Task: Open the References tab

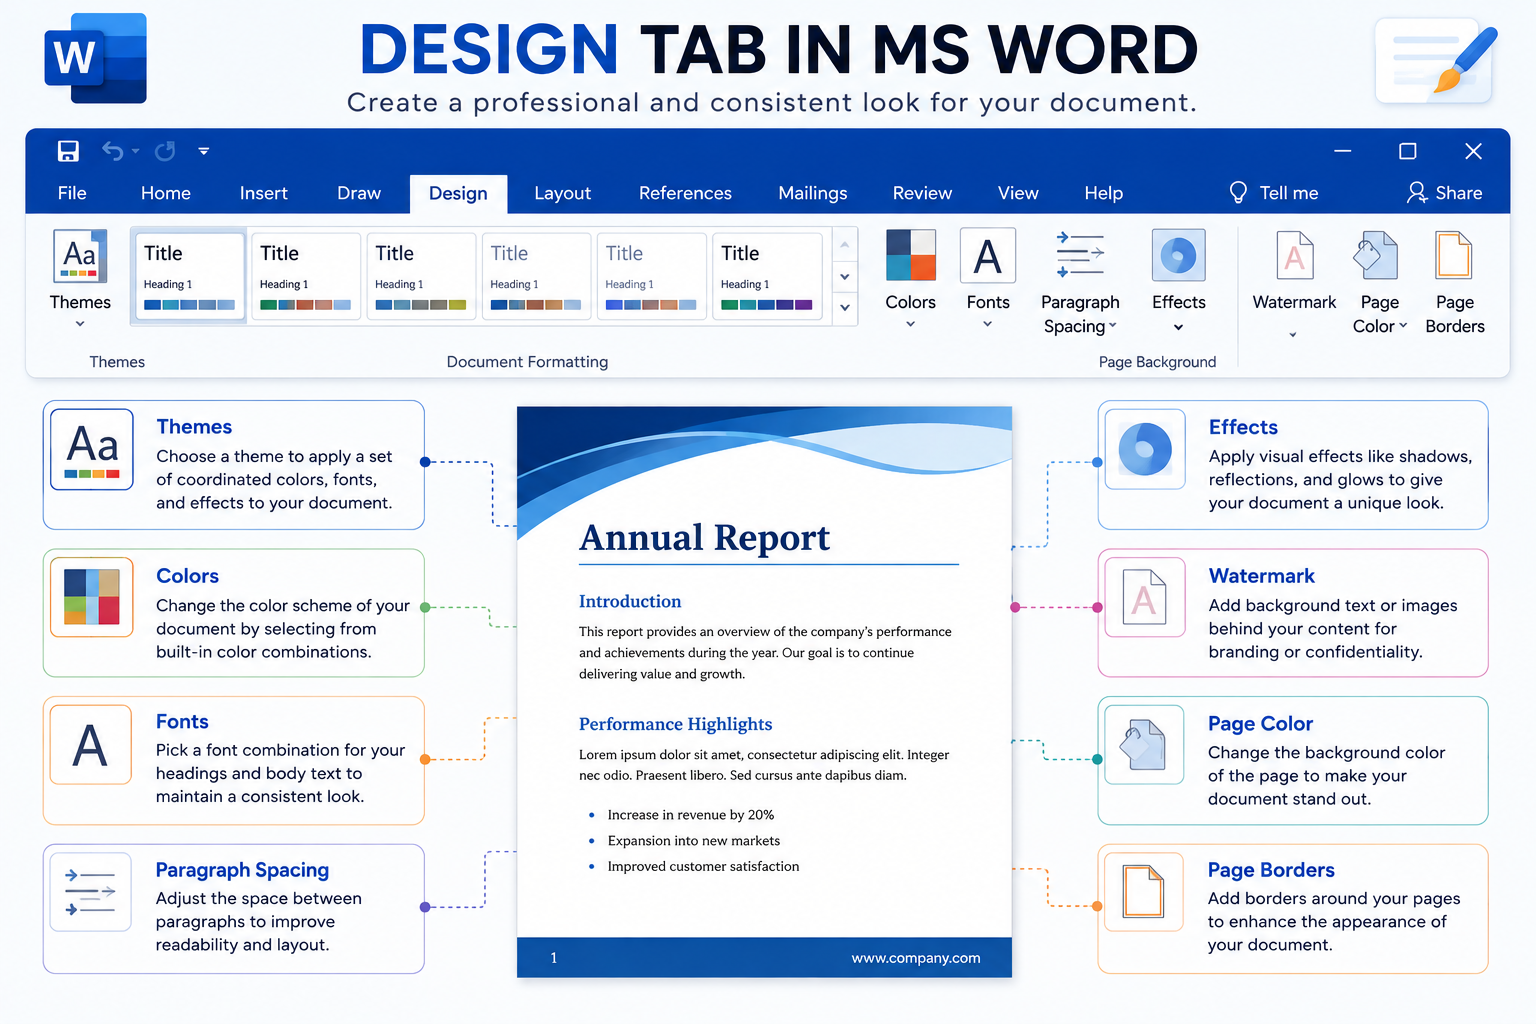Action: [685, 193]
